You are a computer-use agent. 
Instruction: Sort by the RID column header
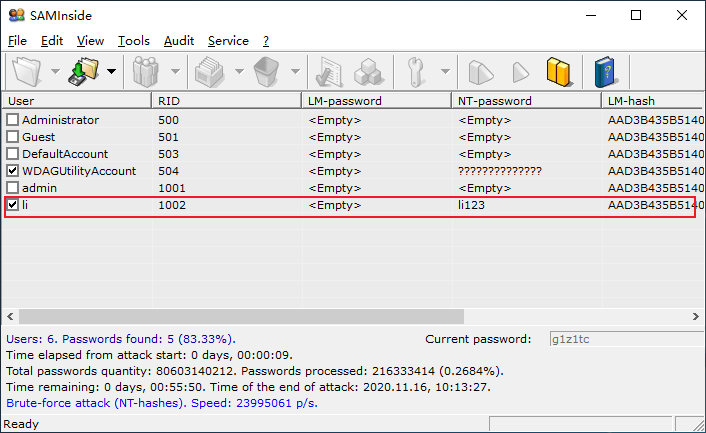(x=227, y=101)
